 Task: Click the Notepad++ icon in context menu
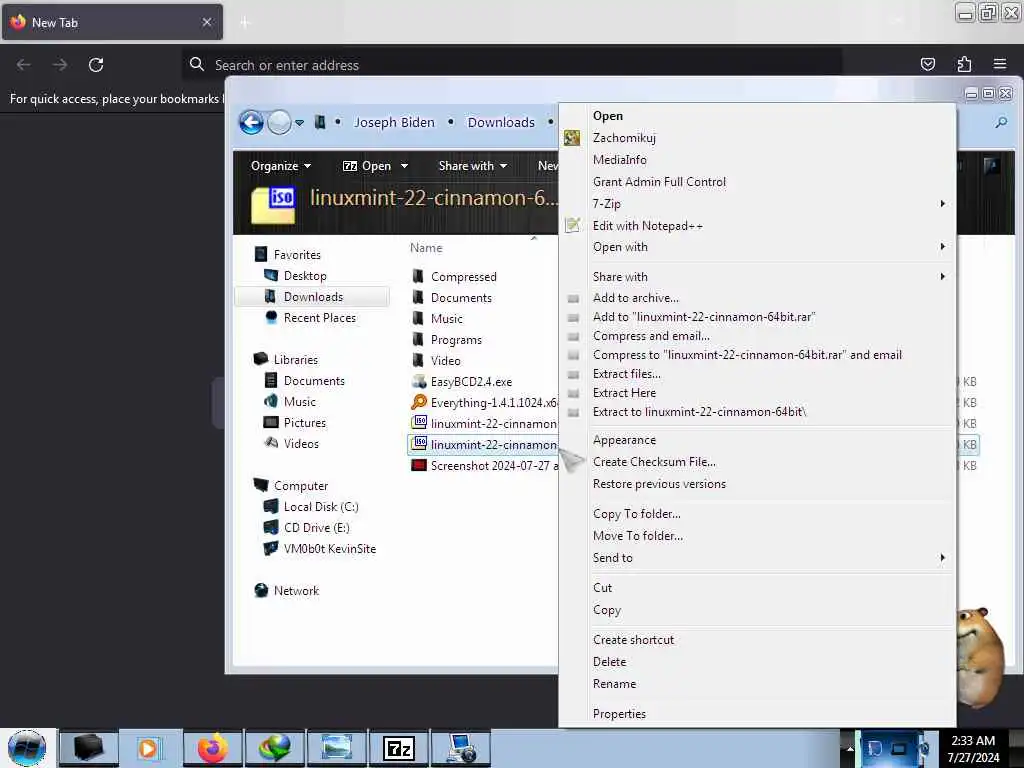pos(572,225)
